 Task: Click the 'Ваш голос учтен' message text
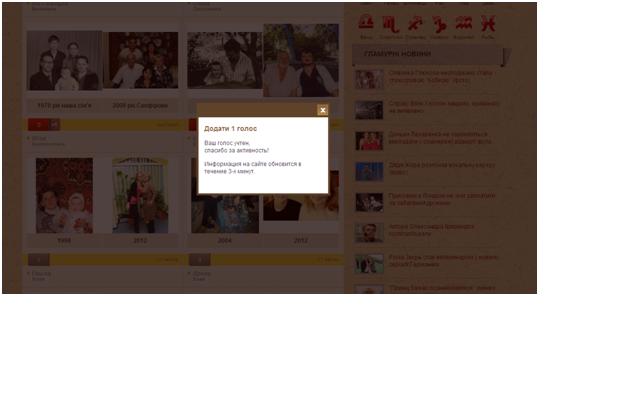click(x=227, y=143)
